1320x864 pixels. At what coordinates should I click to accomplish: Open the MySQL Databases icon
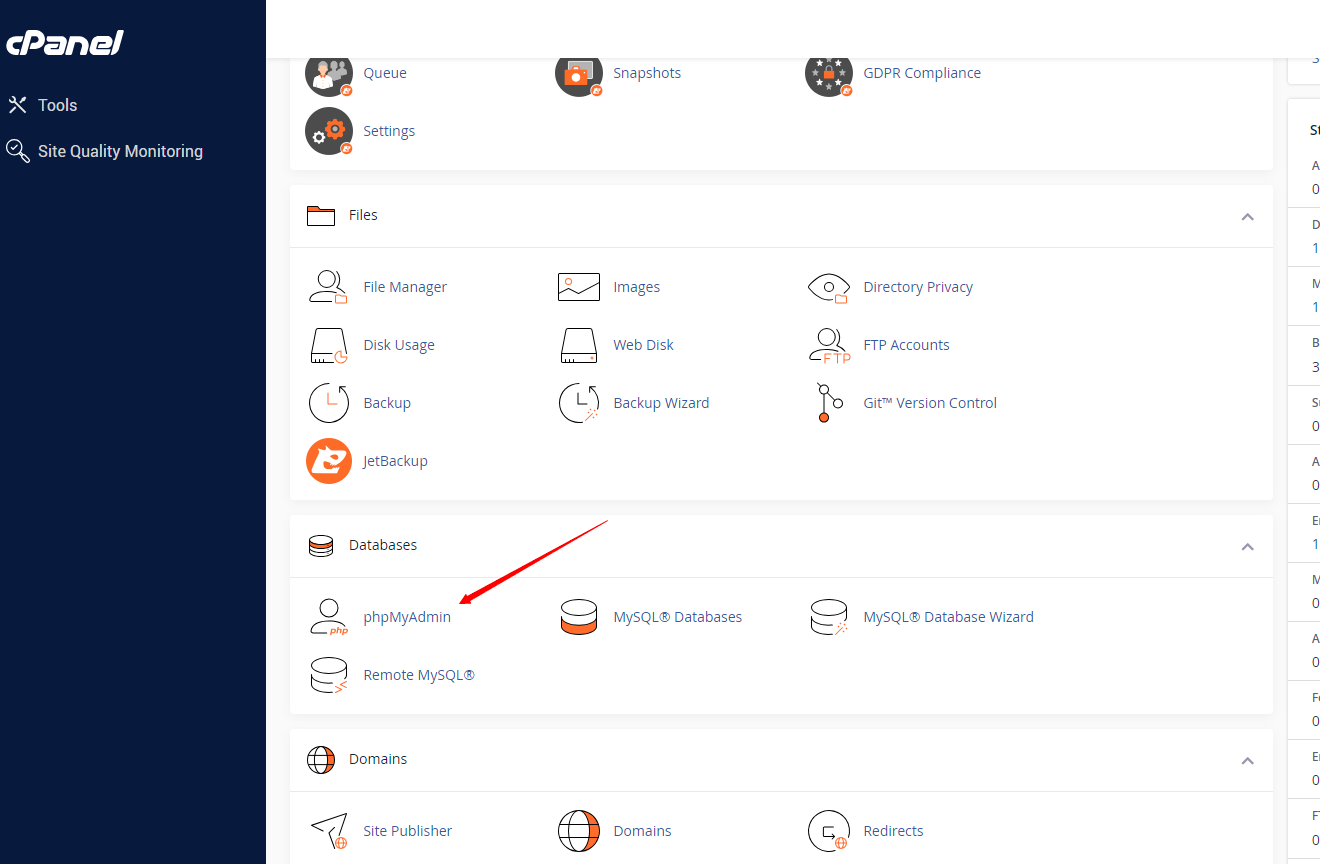point(578,617)
